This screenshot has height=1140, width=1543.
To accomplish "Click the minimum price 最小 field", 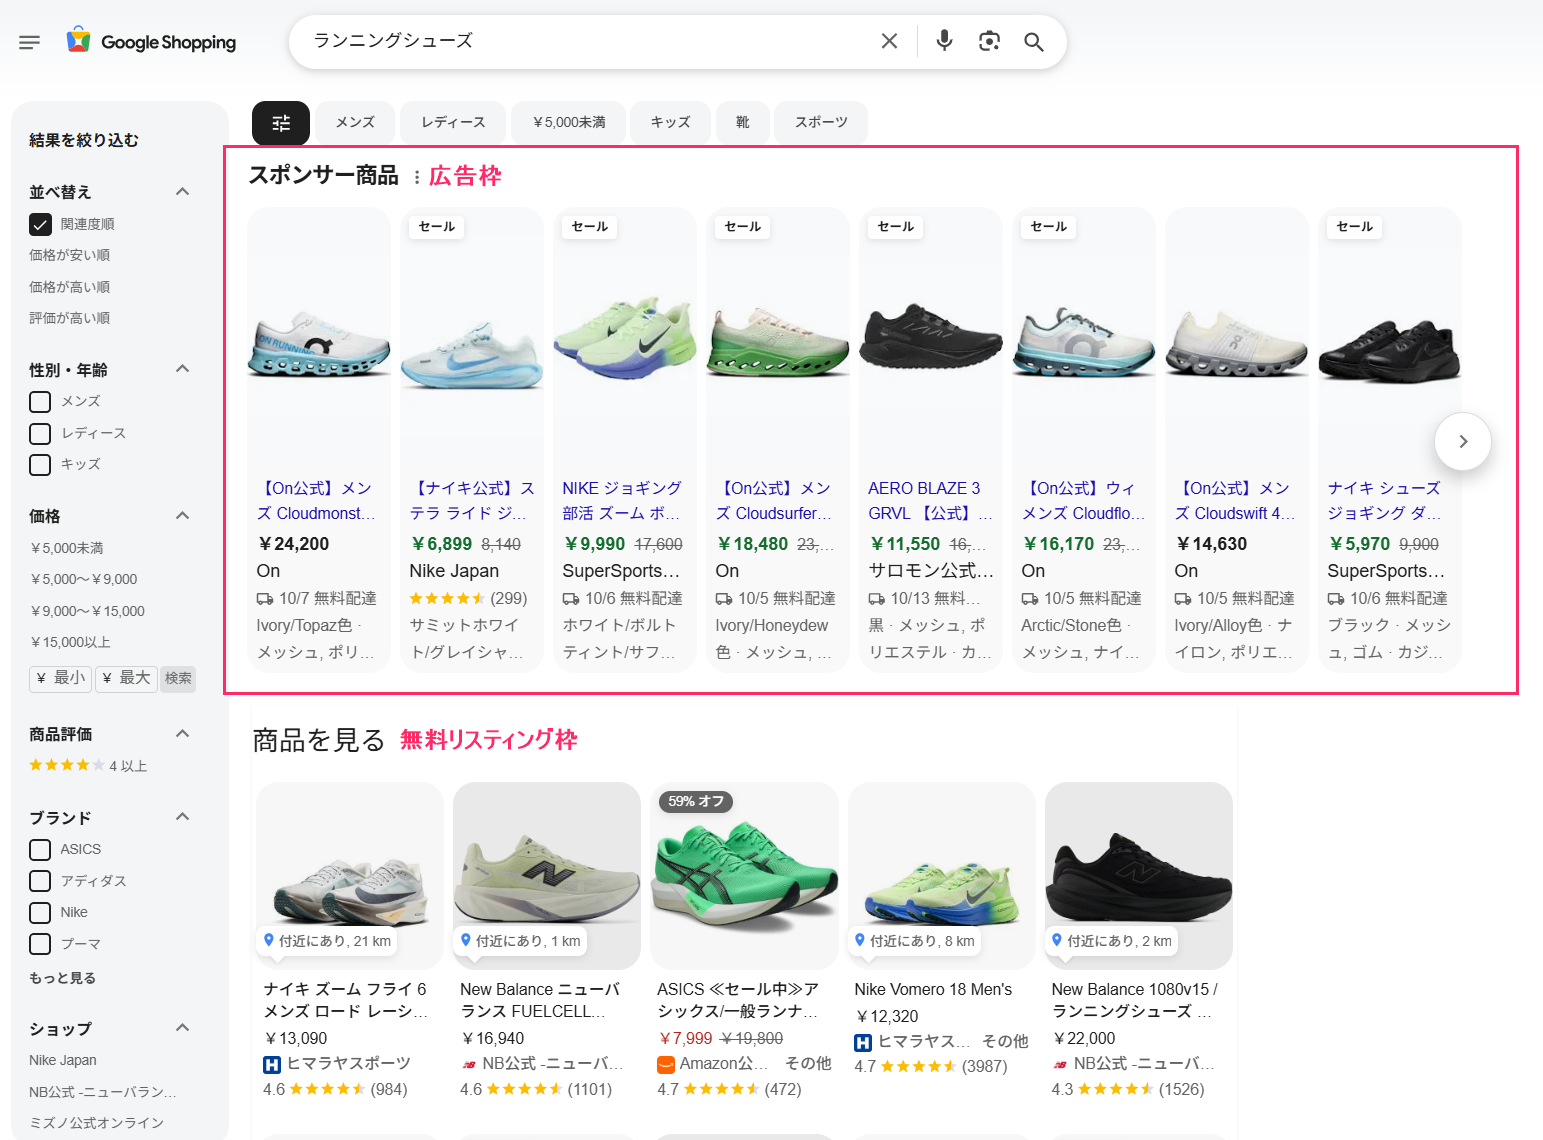I will (61, 679).
